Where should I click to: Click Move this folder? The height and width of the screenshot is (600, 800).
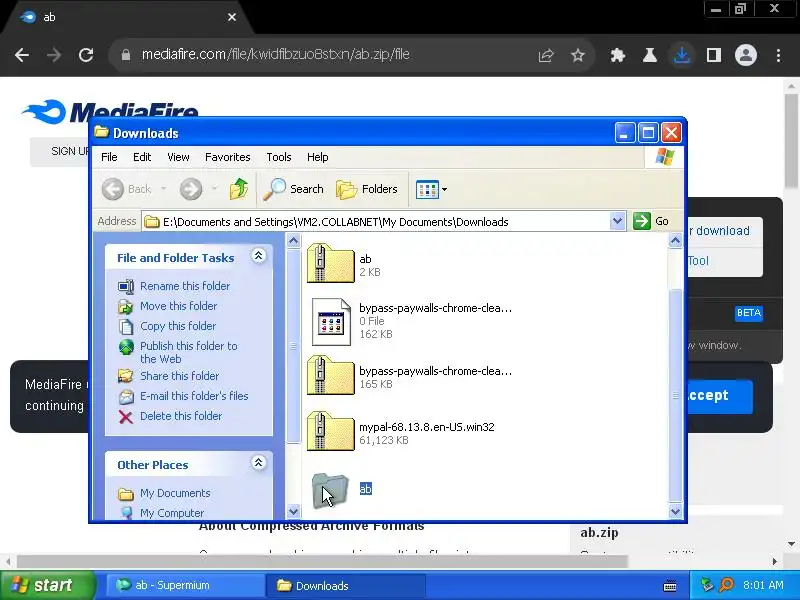(x=179, y=306)
